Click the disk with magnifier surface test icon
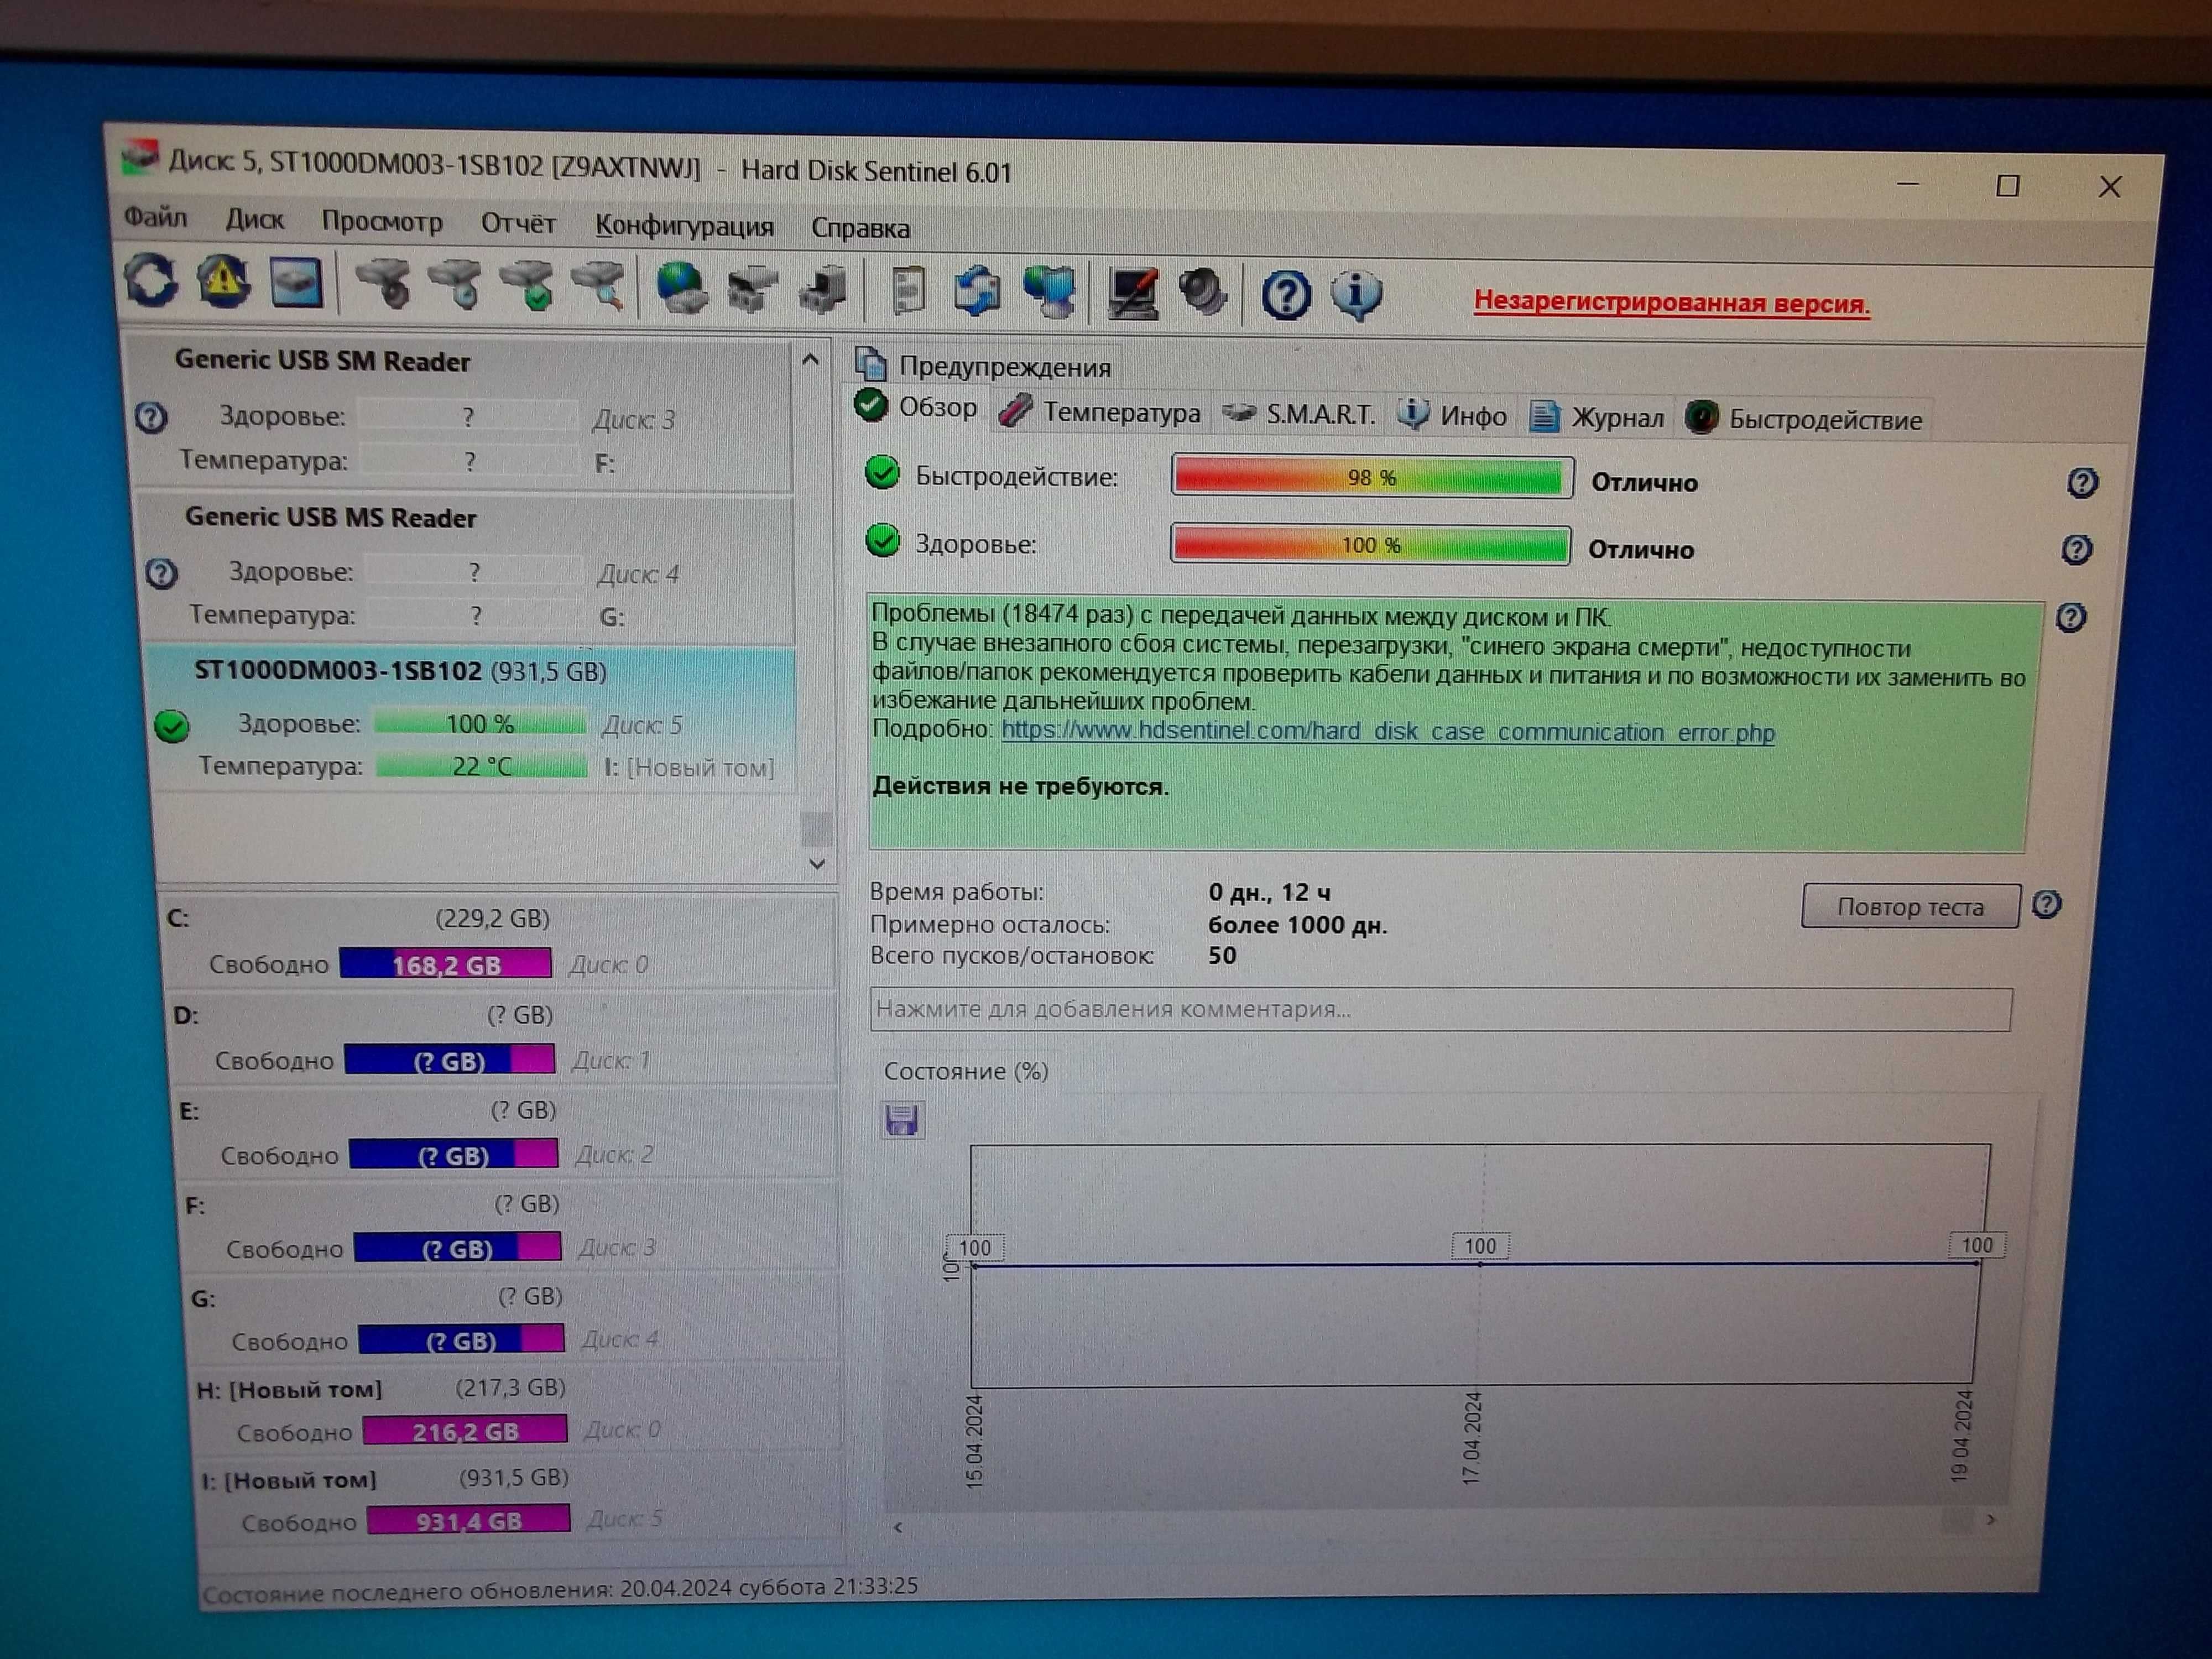The image size is (2212, 1659). coord(600,287)
